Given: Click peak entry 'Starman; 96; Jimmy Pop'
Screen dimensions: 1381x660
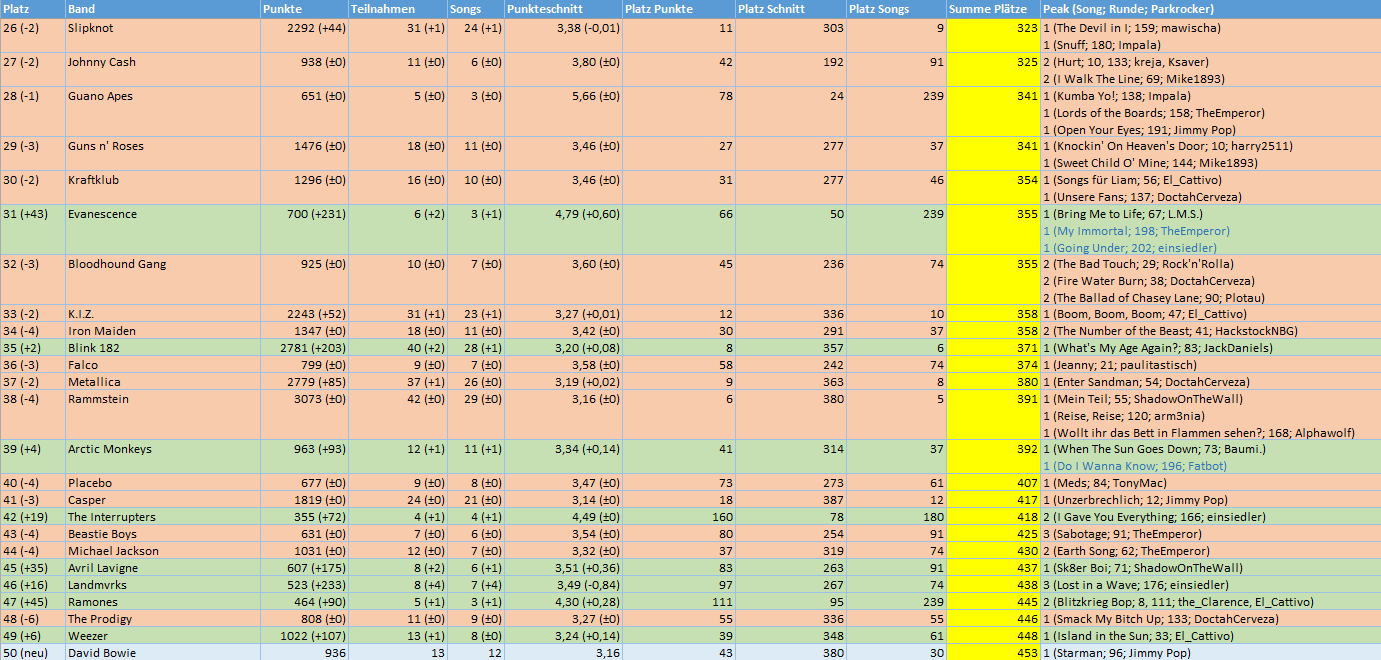Looking at the screenshot, I should (1116, 653).
